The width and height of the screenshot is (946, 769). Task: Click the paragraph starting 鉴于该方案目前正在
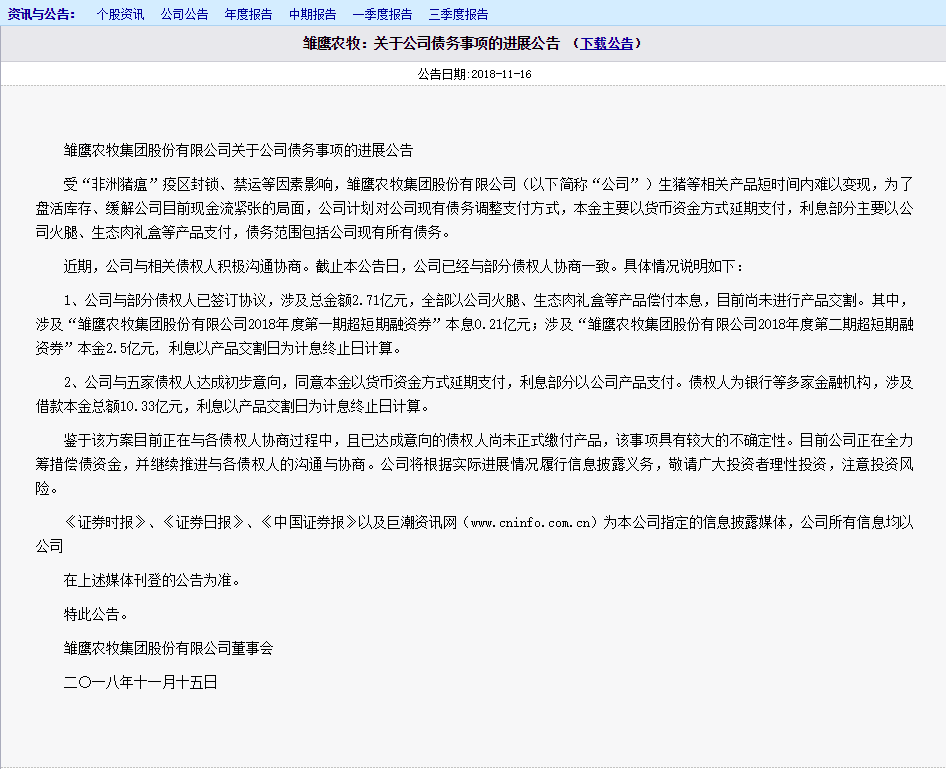(x=474, y=464)
